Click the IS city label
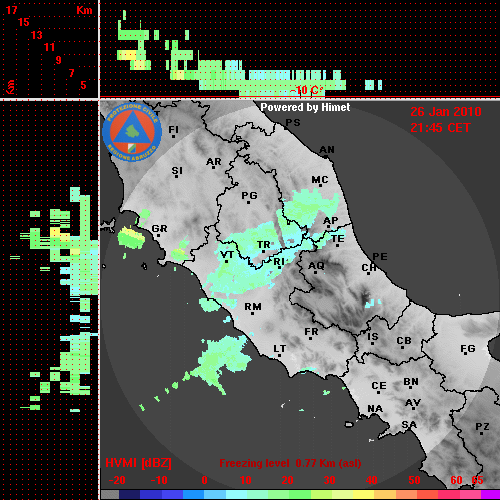This screenshot has width=500, height=500. coord(373,337)
